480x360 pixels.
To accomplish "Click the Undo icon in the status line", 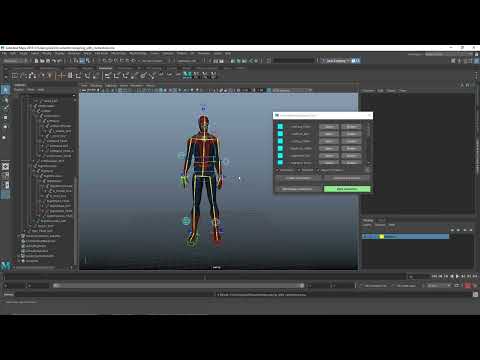I will pyautogui.click(x=54, y=61).
